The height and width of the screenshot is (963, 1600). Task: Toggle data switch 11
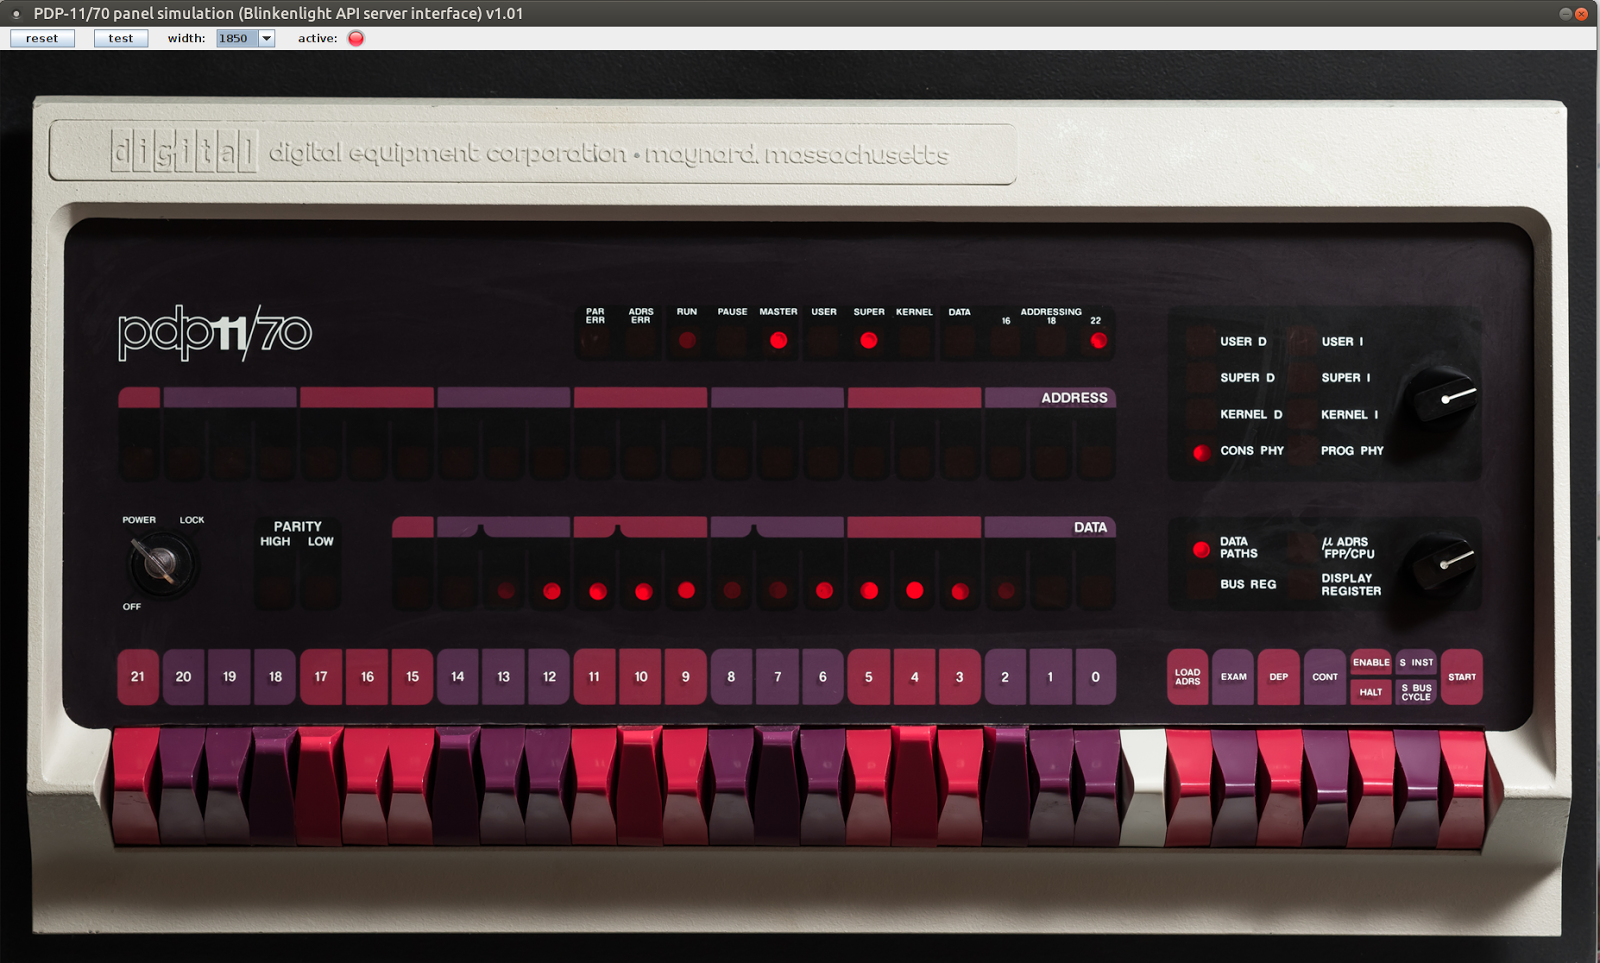pos(594,677)
